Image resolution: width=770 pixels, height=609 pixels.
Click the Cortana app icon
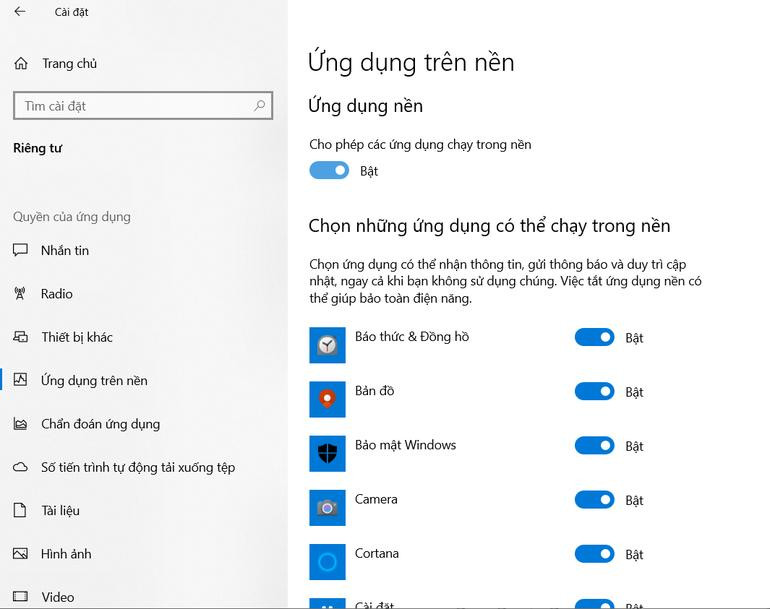point(327,561)
